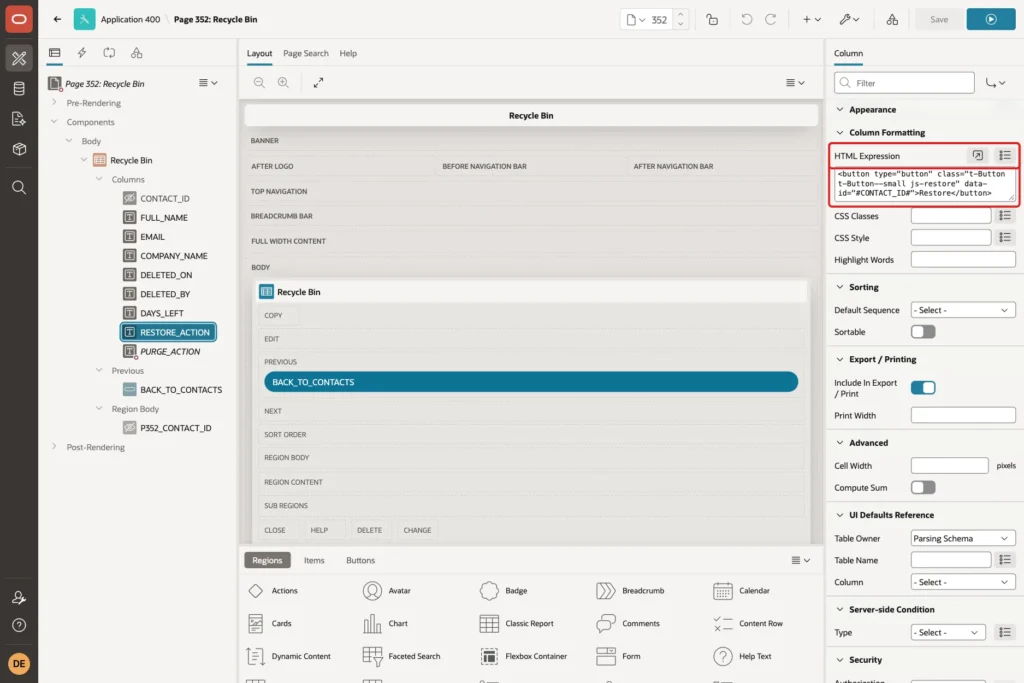Undo the last change
The width and height of the screenshot is (1024, 683).
(x=746, y=20)
